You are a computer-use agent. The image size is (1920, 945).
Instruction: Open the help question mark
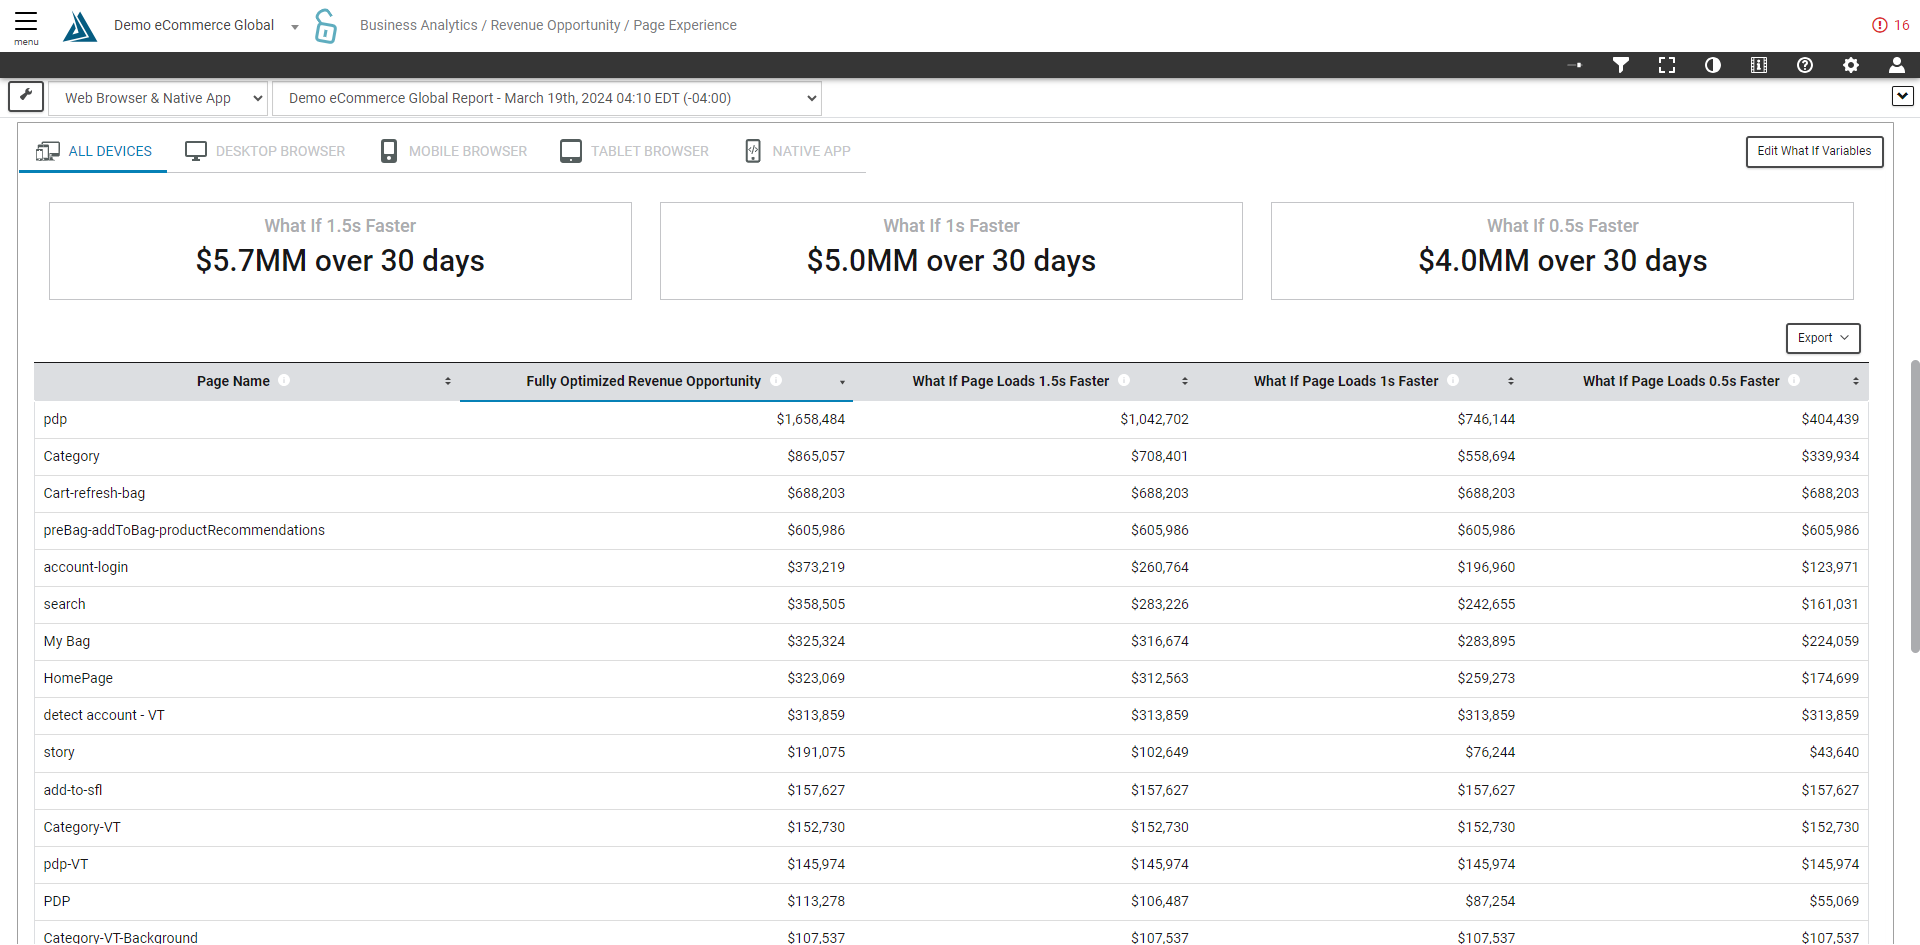pyautogui.click(x=1805, y=65)
